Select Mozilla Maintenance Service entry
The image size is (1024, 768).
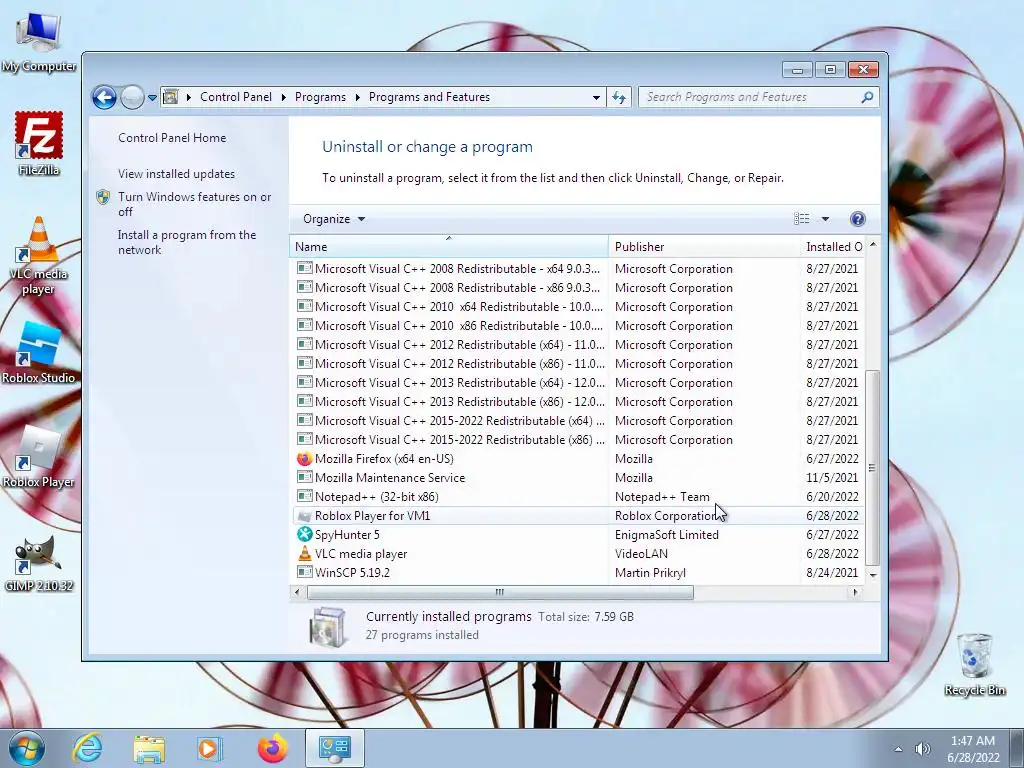tap(578, 477)
